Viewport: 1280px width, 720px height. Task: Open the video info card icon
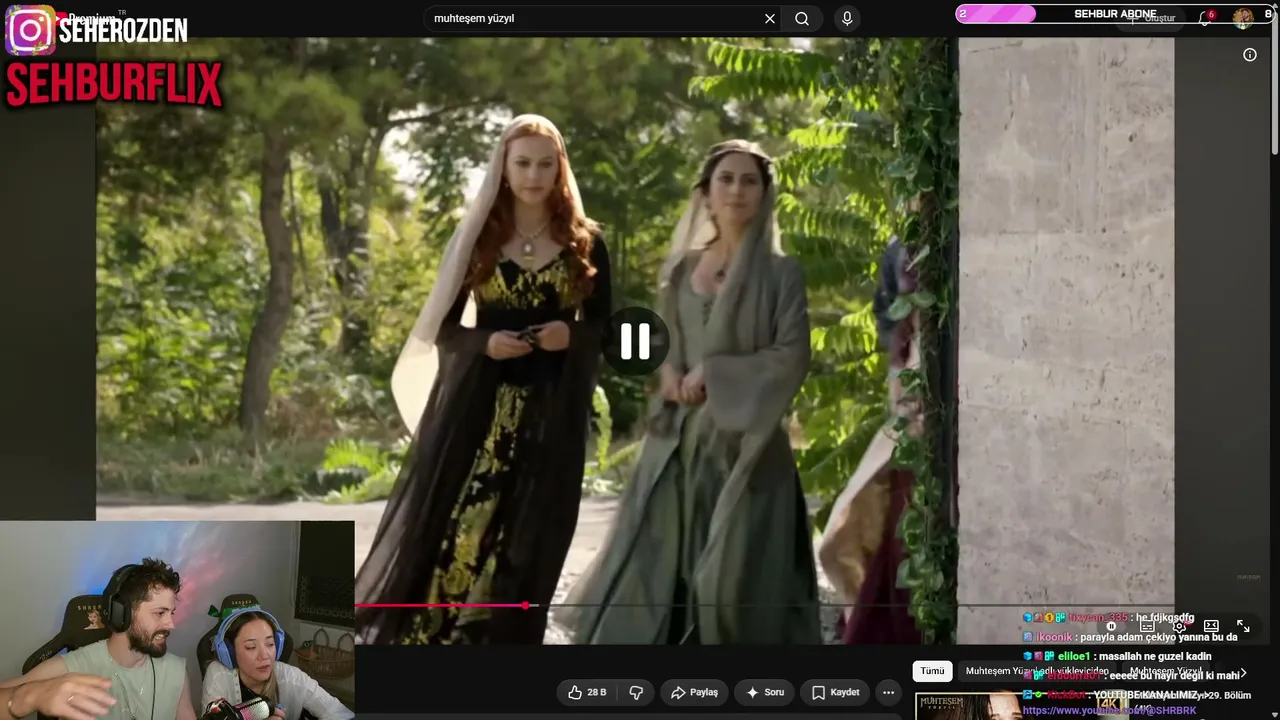pyautogui.click(x=1250, y=55)
